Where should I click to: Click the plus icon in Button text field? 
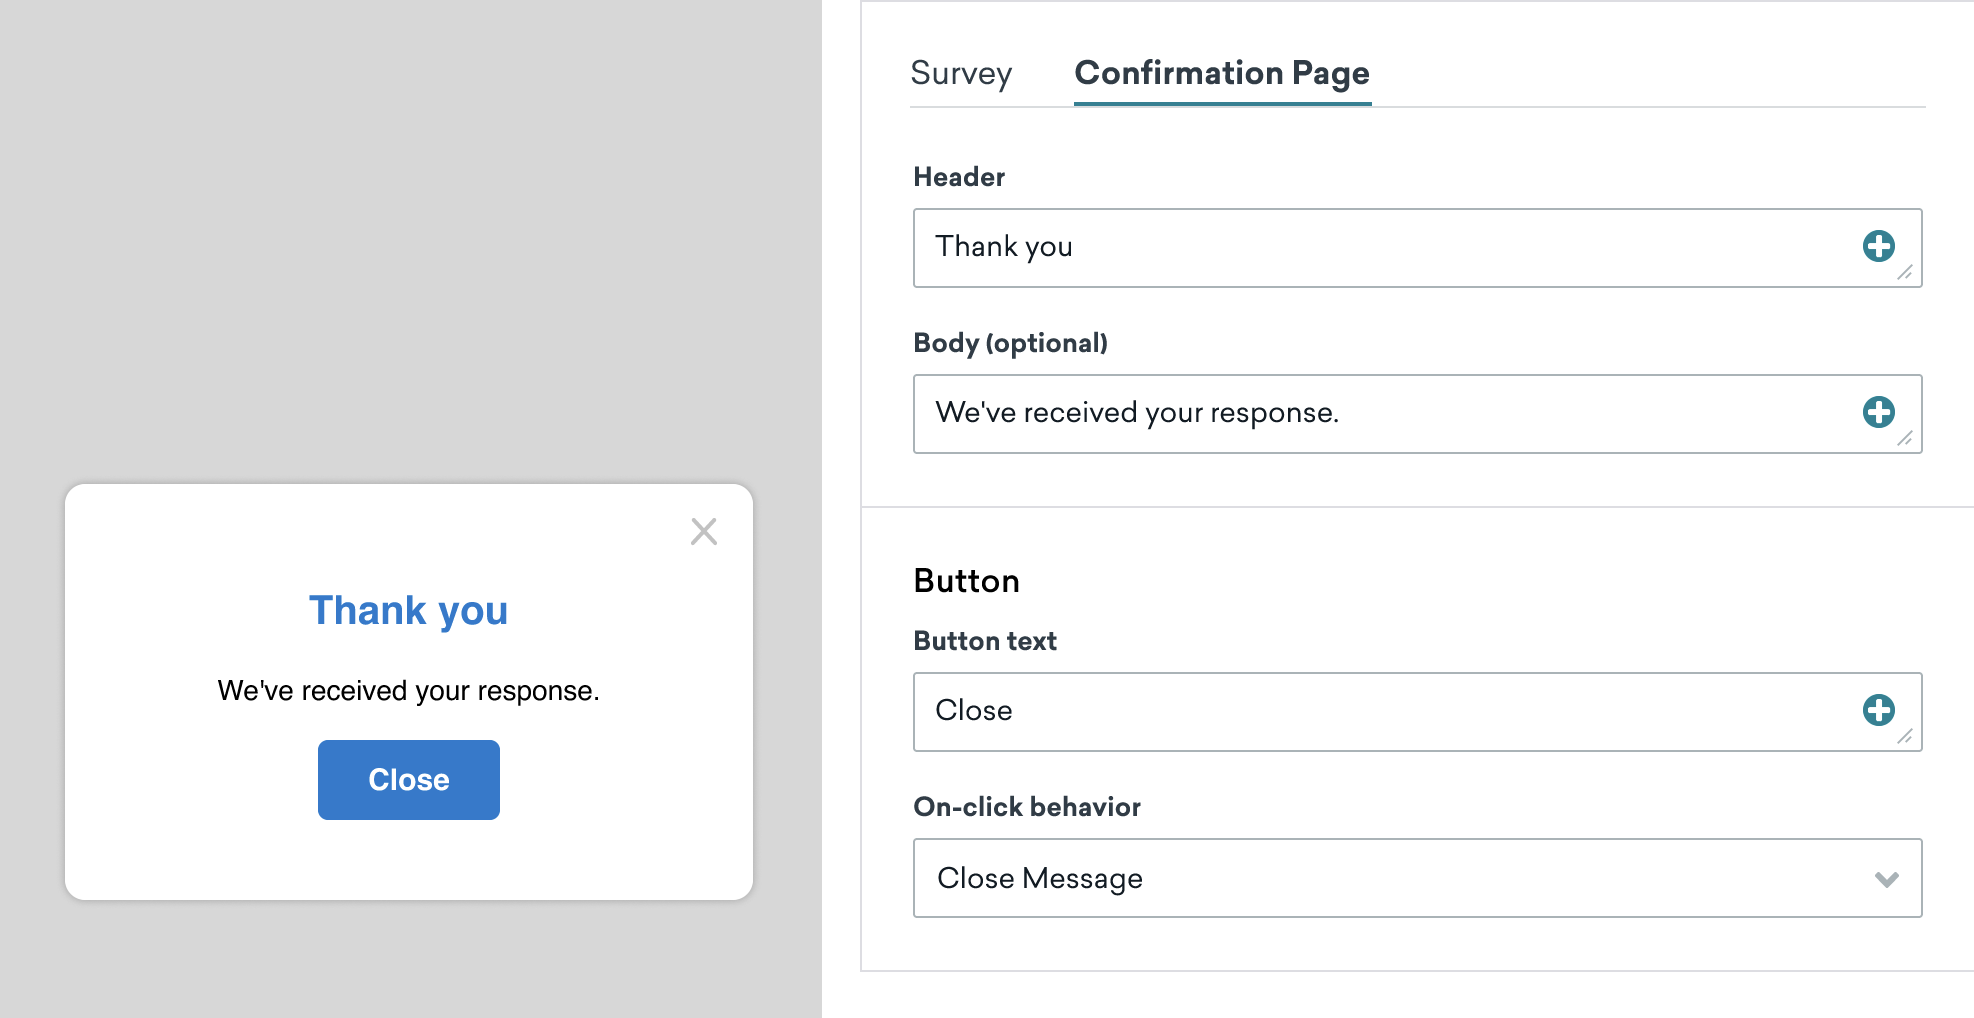click(x=1878, y=710)
